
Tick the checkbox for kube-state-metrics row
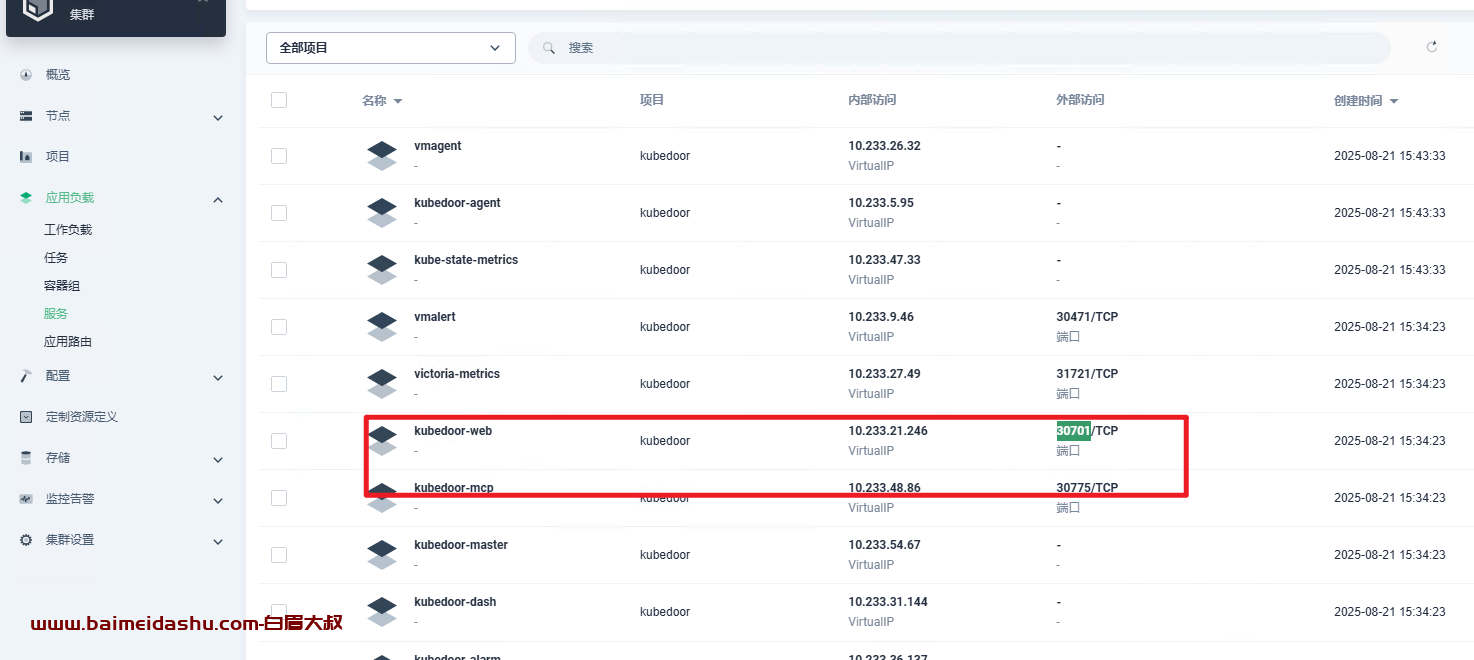tap(279, 270)
